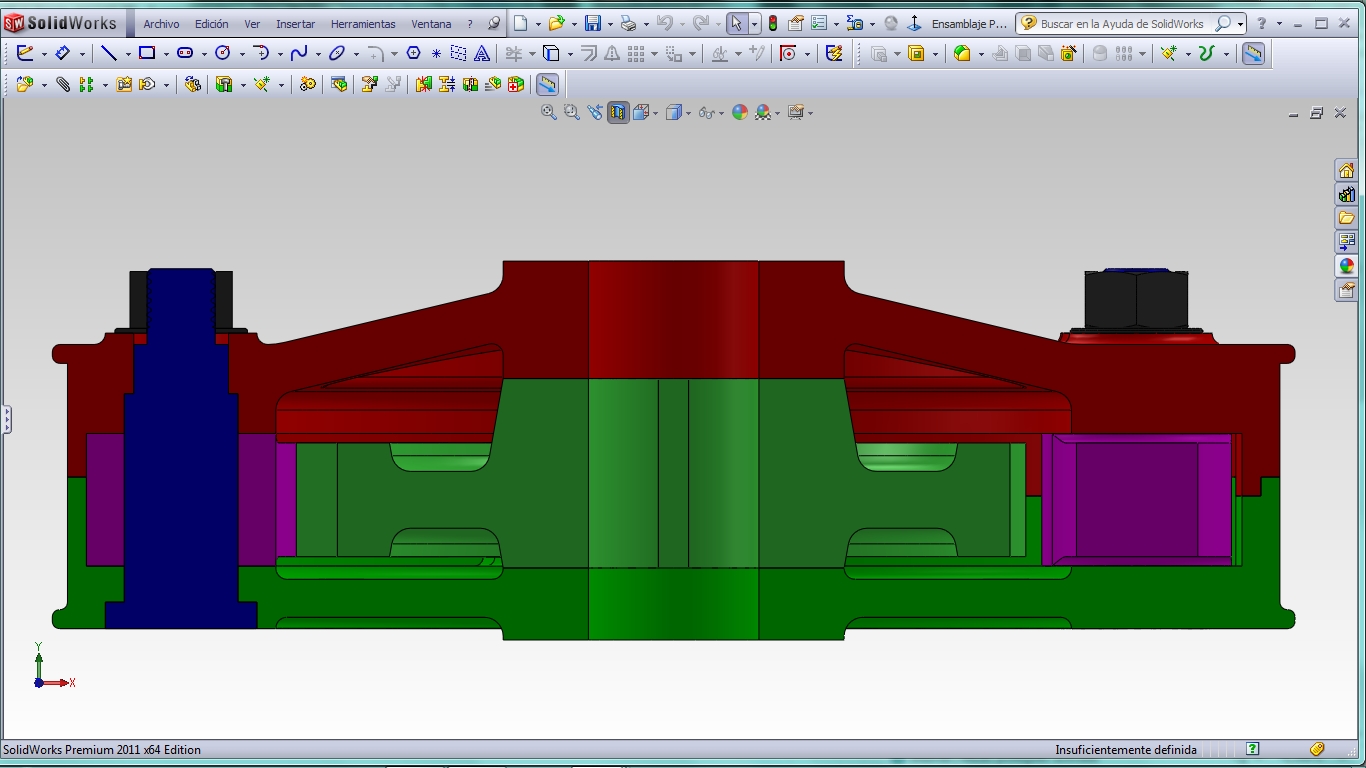
Task: Click the Print icon
Action: [x=628, y=23]
